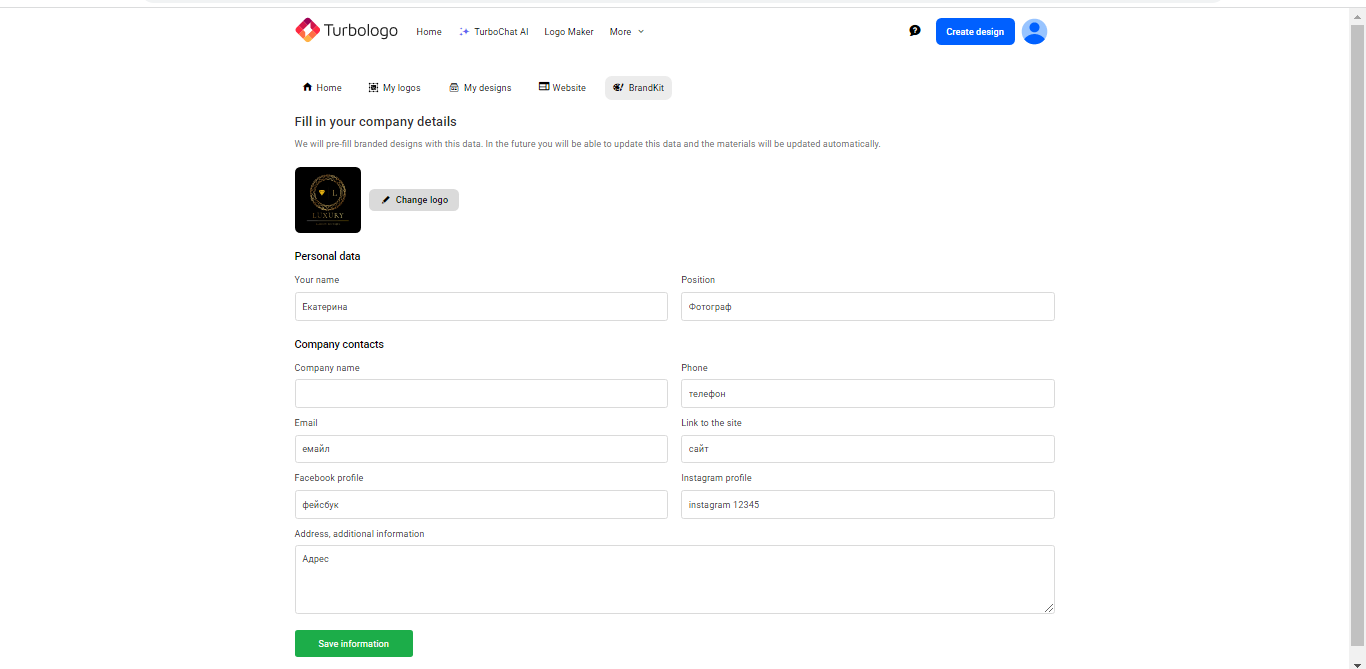The width and height of the screenshot is (1366, 669).
Task: Click Home in the top navigation bar
Action: click(x=429, y=32)
